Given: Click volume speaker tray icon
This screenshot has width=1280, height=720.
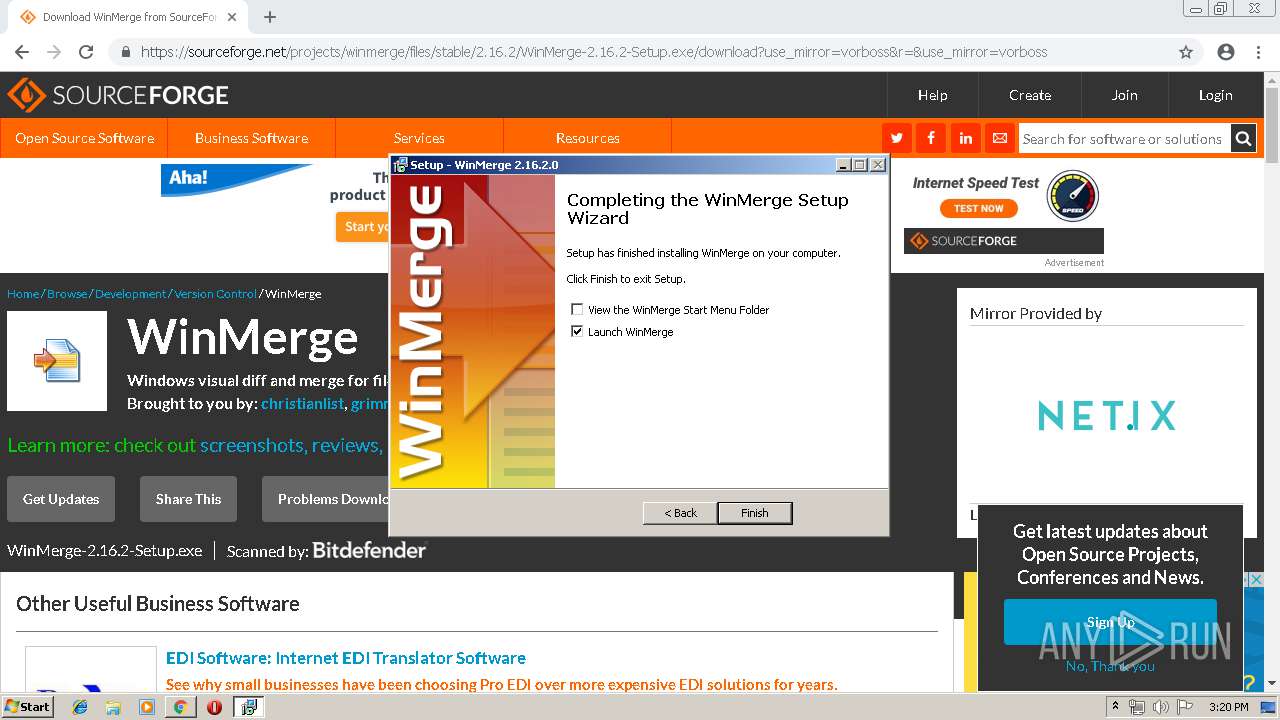Looking at the screenshot, I should [x=1160, y=707].
